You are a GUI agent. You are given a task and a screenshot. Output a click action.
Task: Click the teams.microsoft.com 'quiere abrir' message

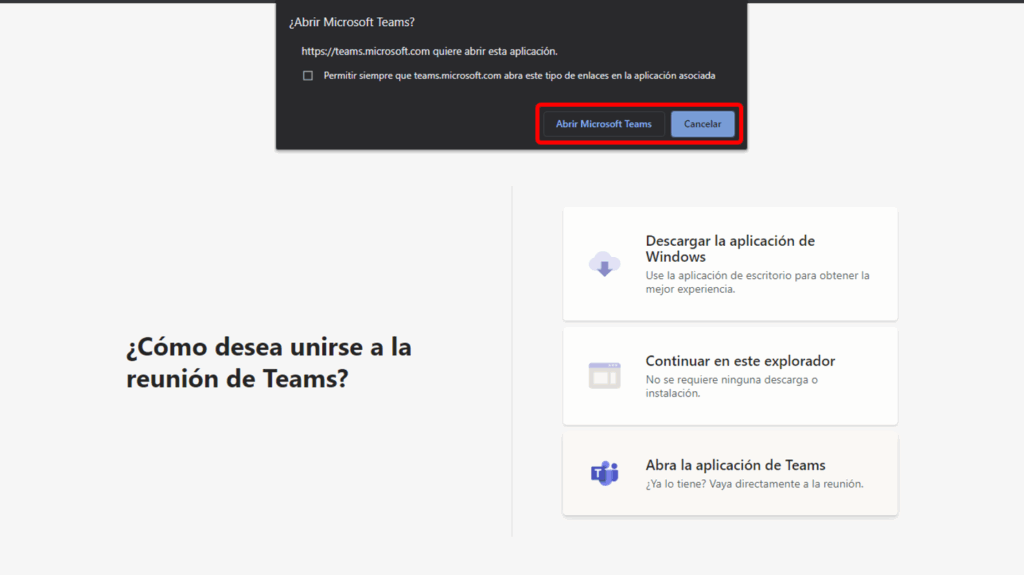tap(429, 51)
